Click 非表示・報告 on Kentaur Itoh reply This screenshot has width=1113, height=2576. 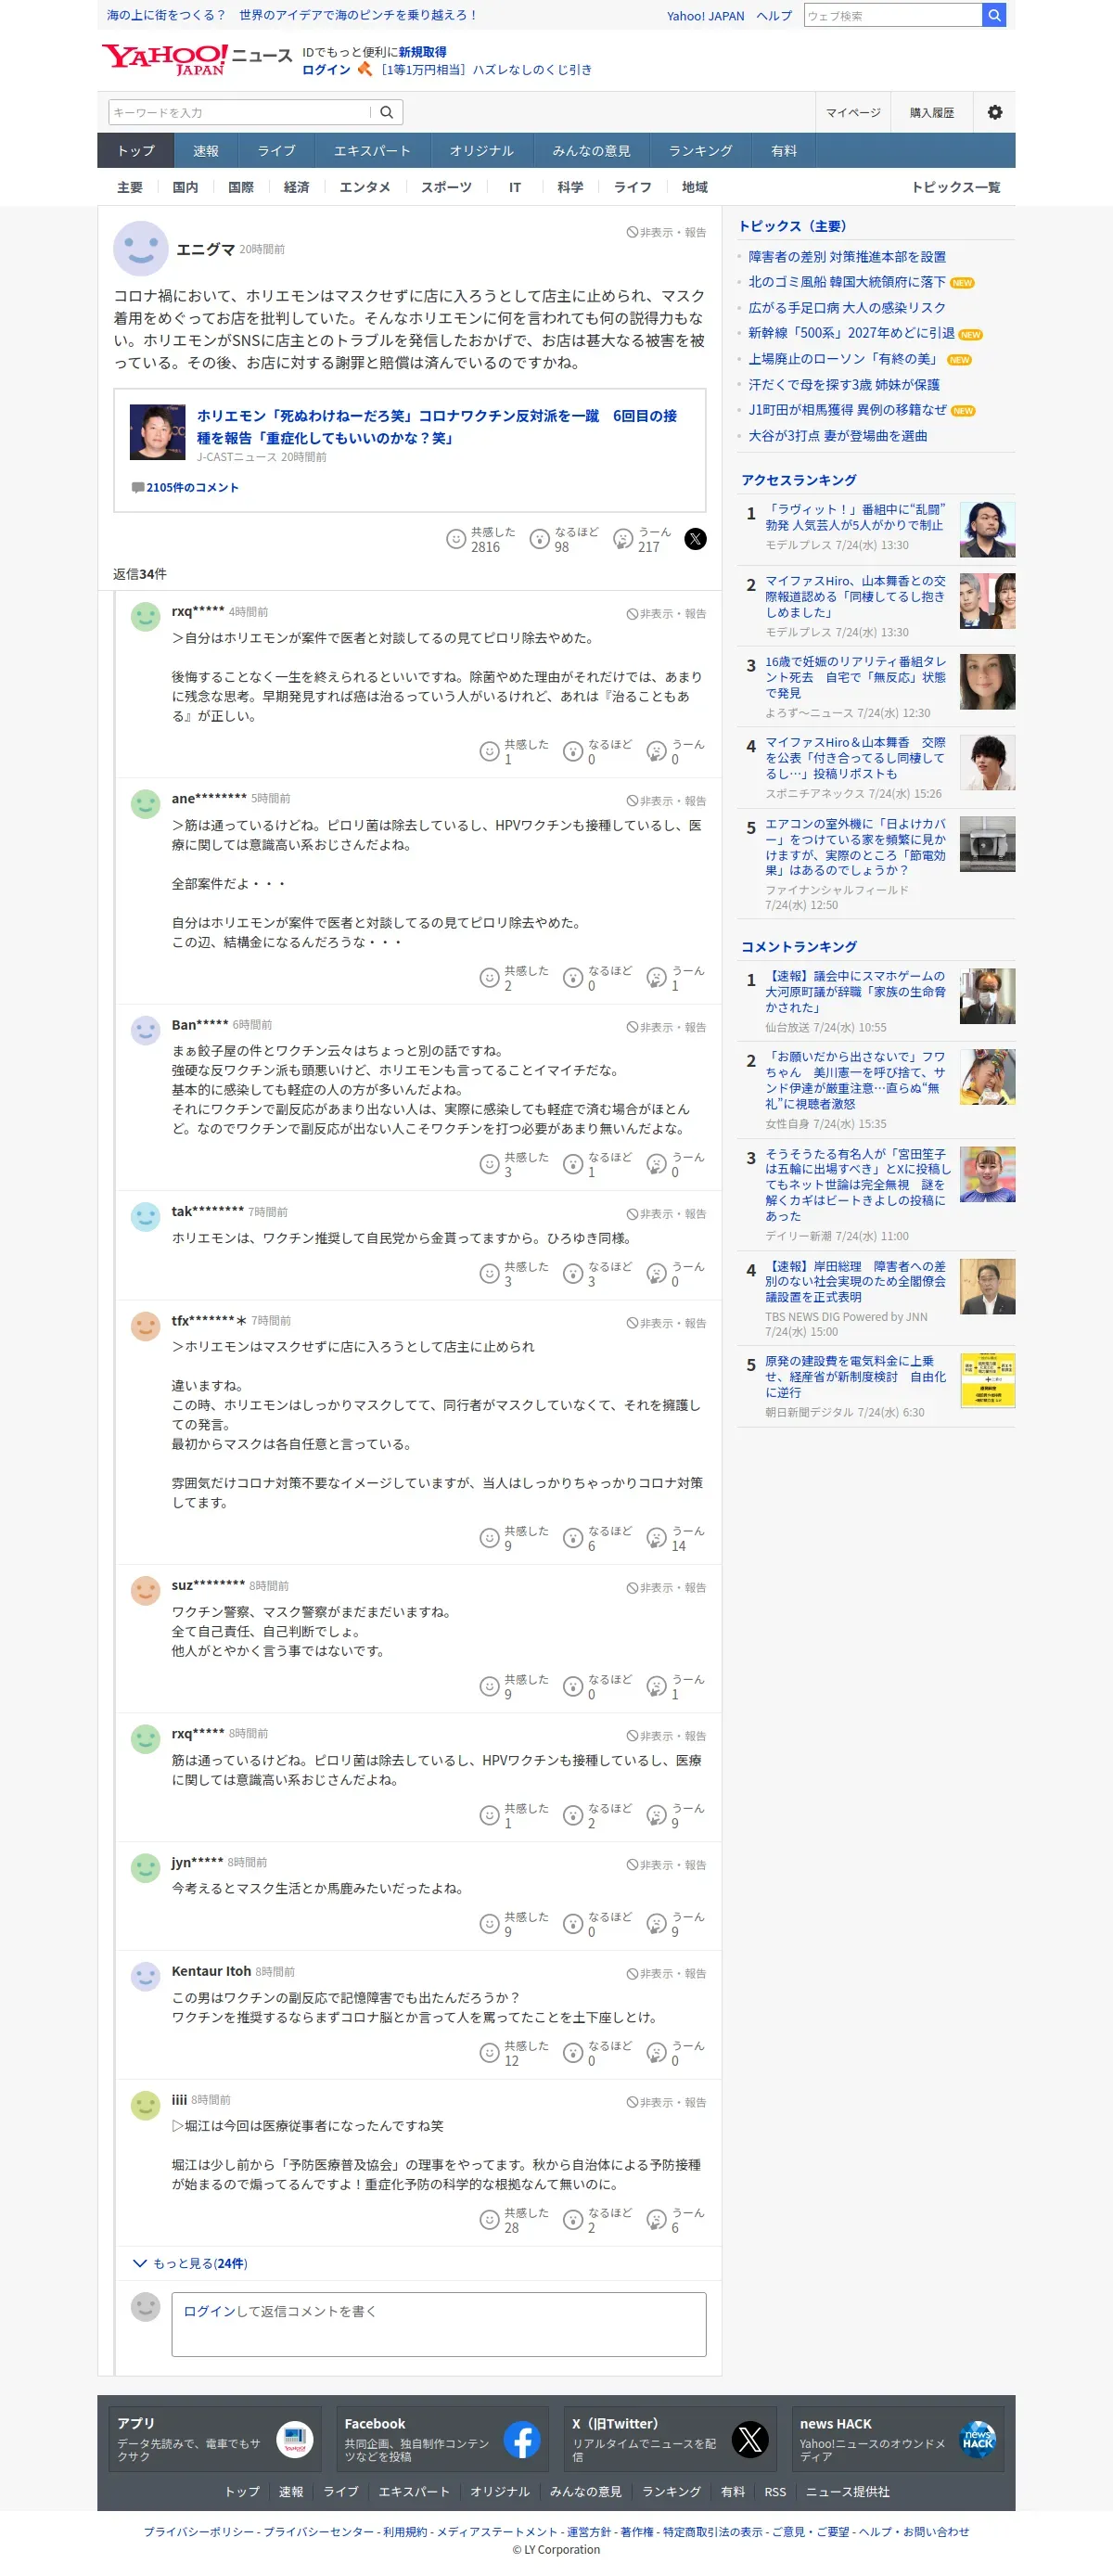[666, 1973]
